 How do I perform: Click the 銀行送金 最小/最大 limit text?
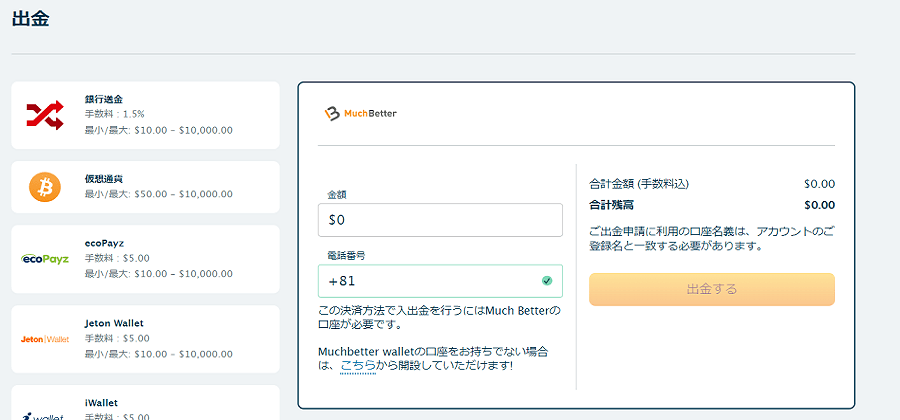[x=159, y=130]
